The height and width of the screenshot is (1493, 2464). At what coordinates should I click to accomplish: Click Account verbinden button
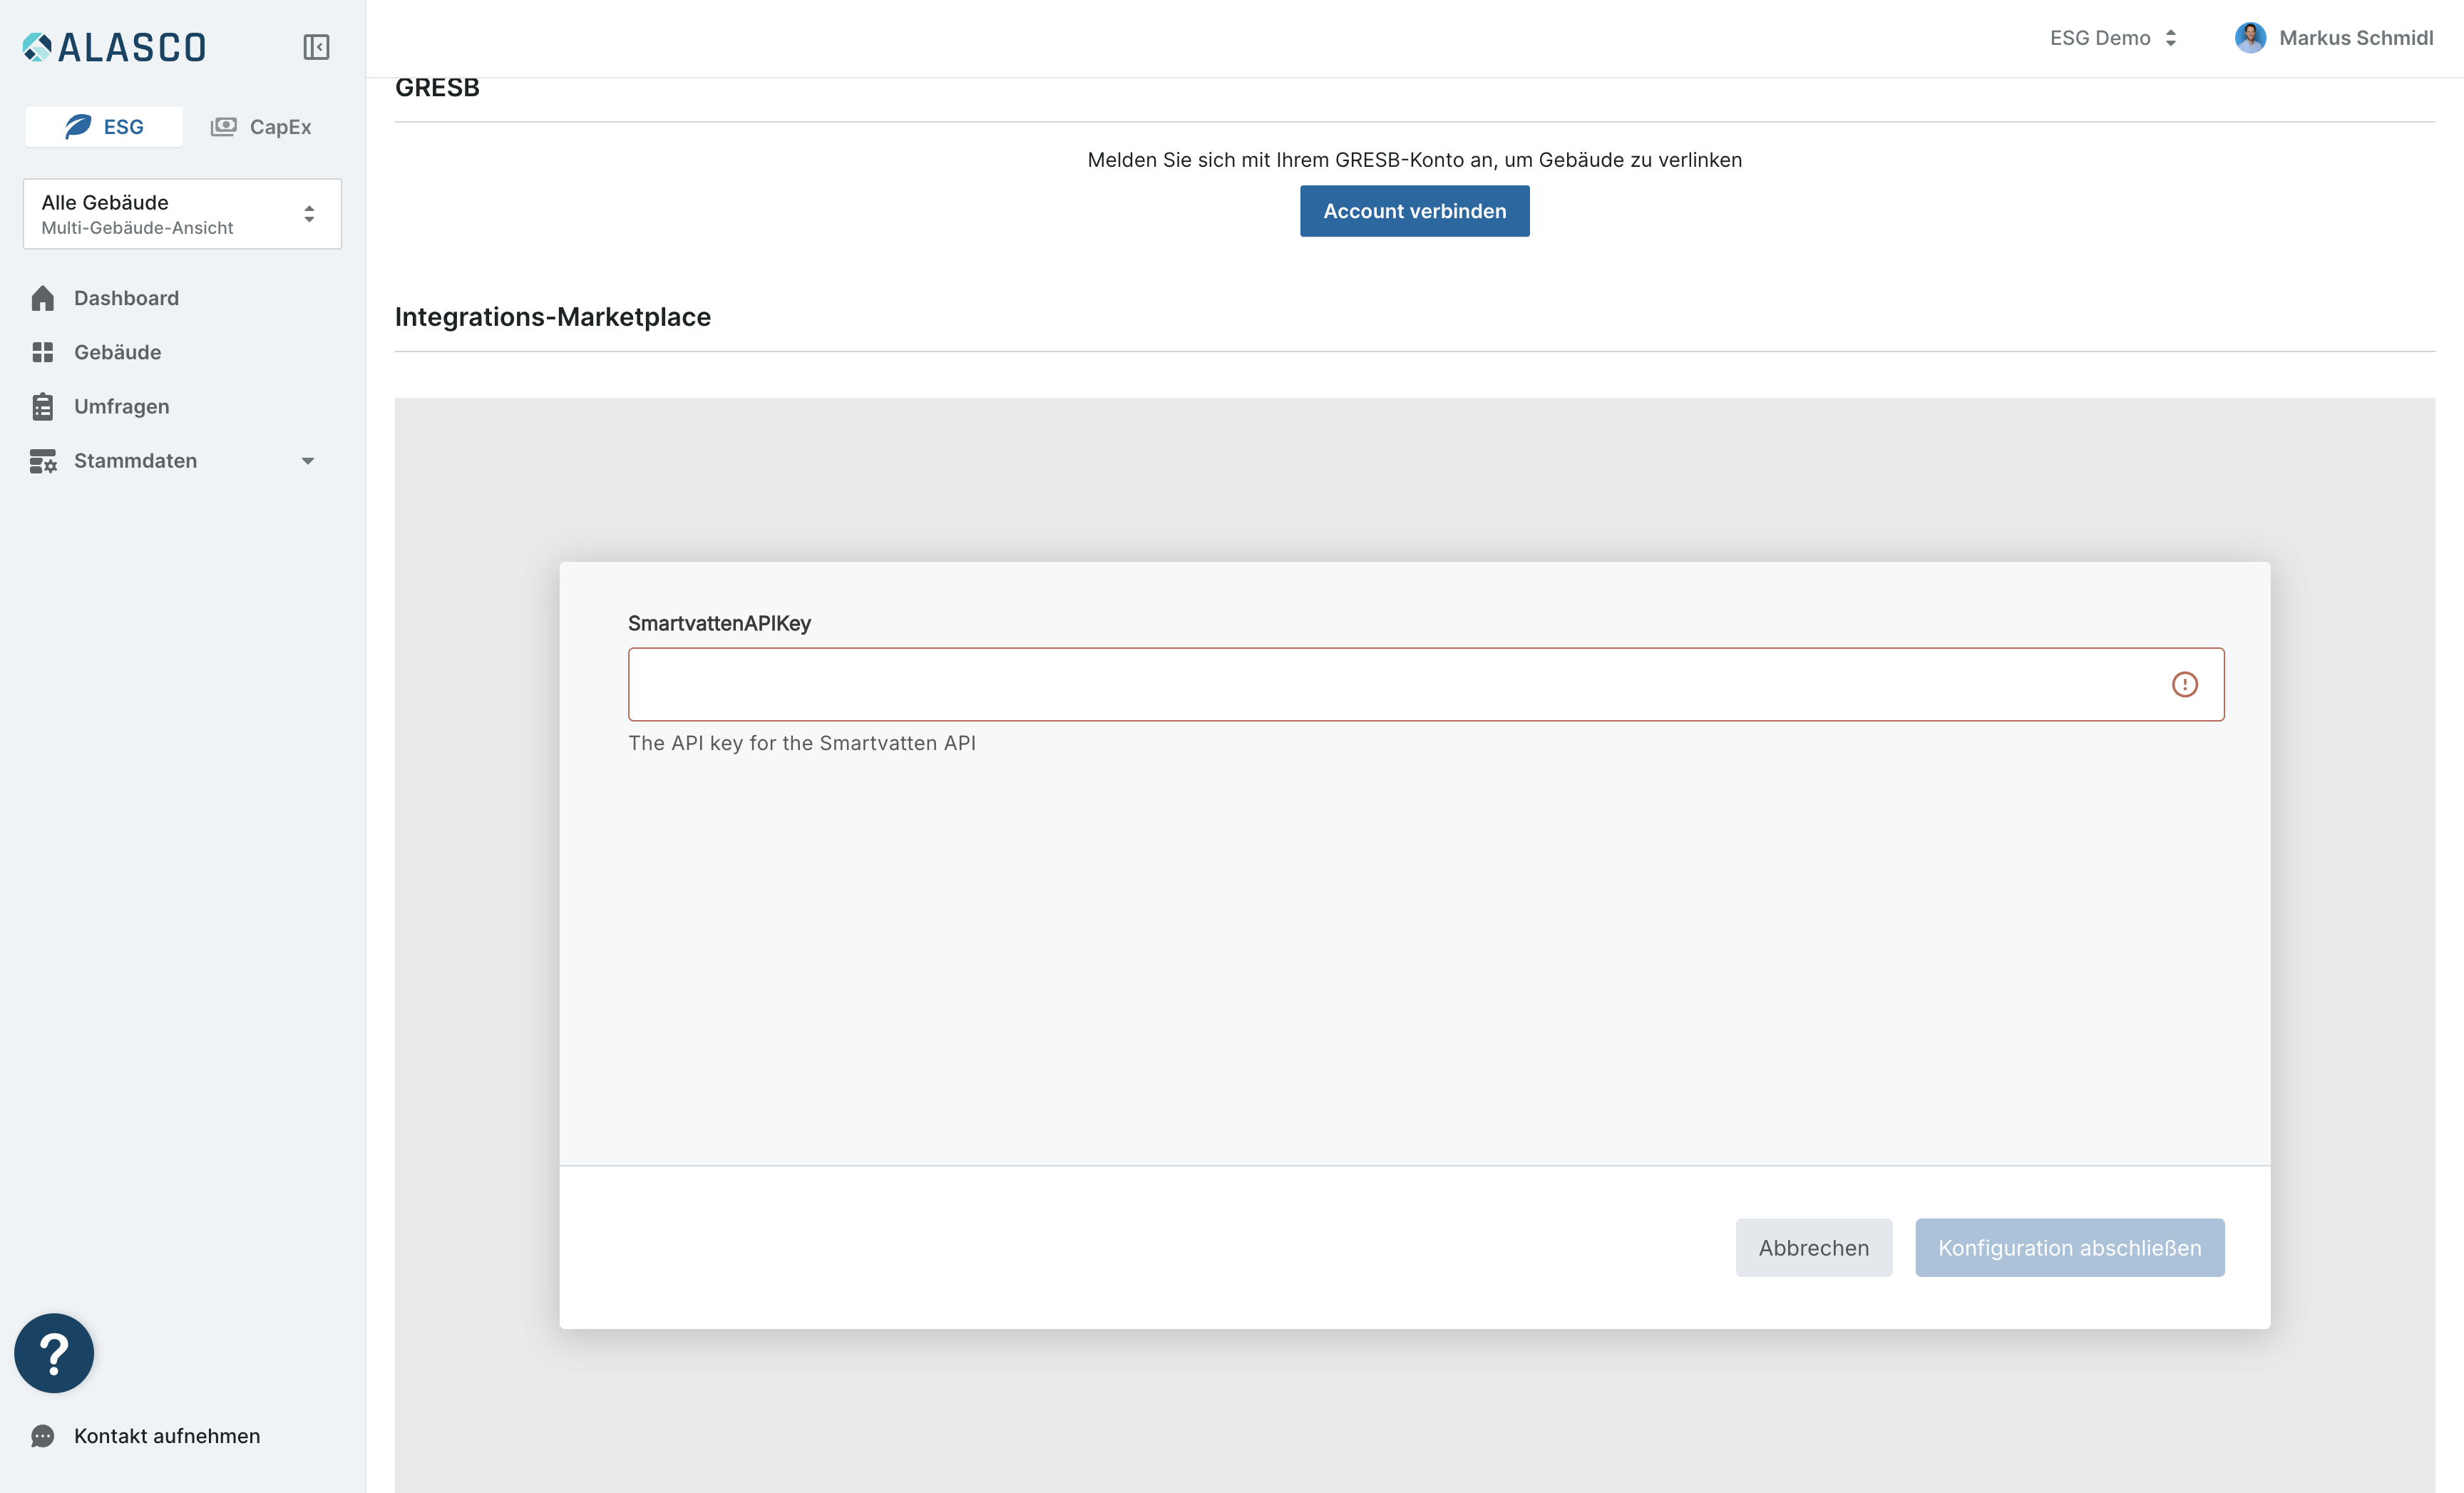[x=1415, y=211]
